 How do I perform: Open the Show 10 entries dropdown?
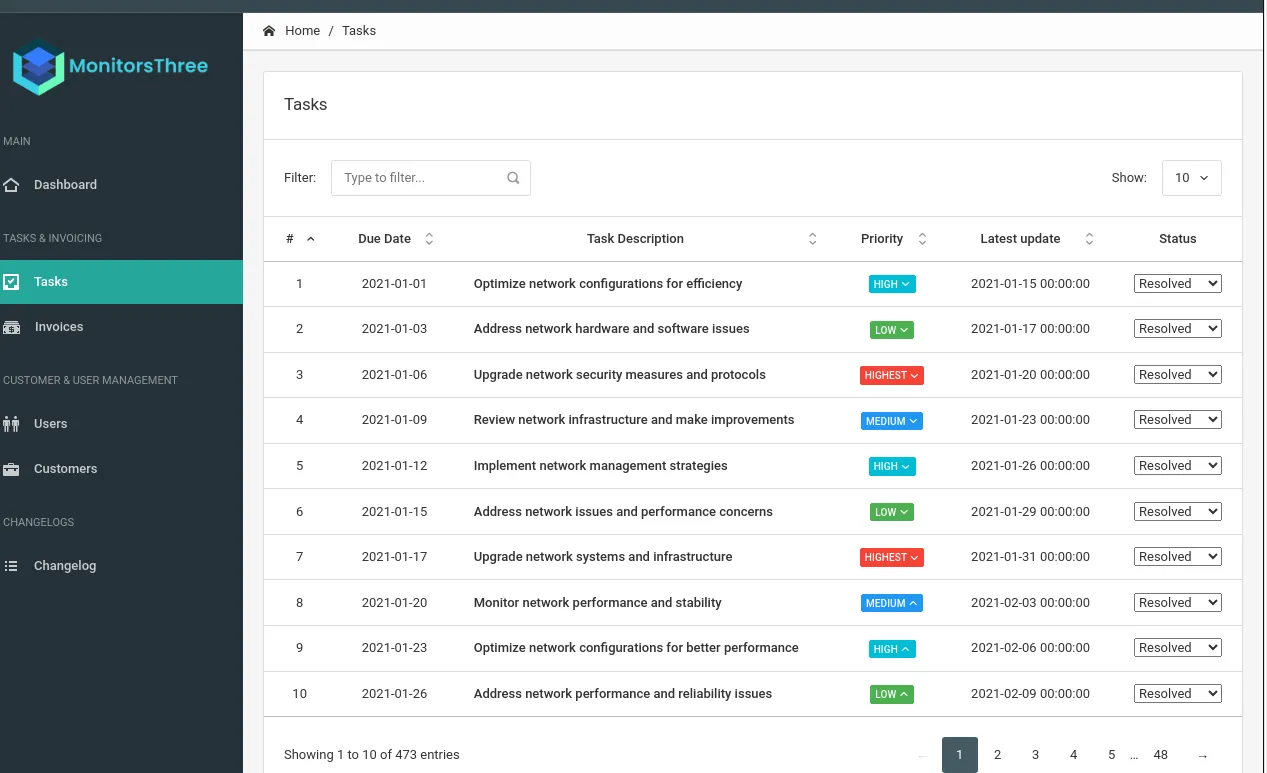tap(1192, 178)
